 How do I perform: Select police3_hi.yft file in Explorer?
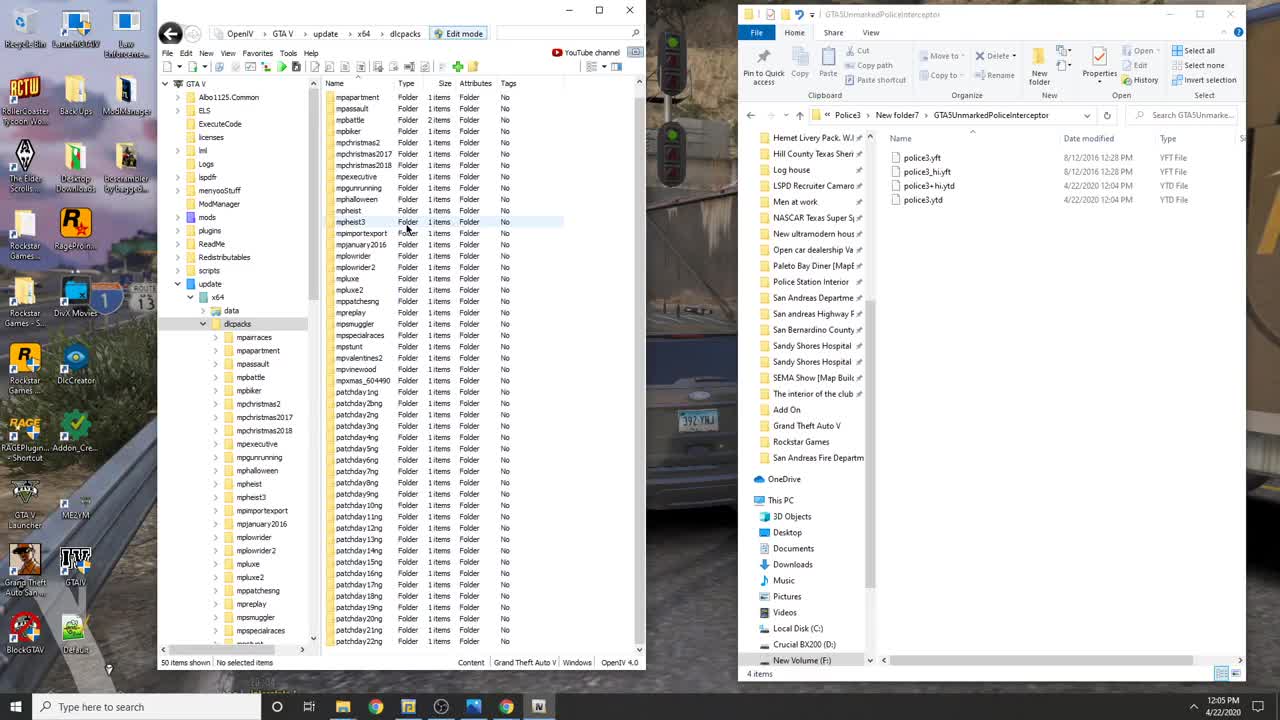tap(927, 172)
